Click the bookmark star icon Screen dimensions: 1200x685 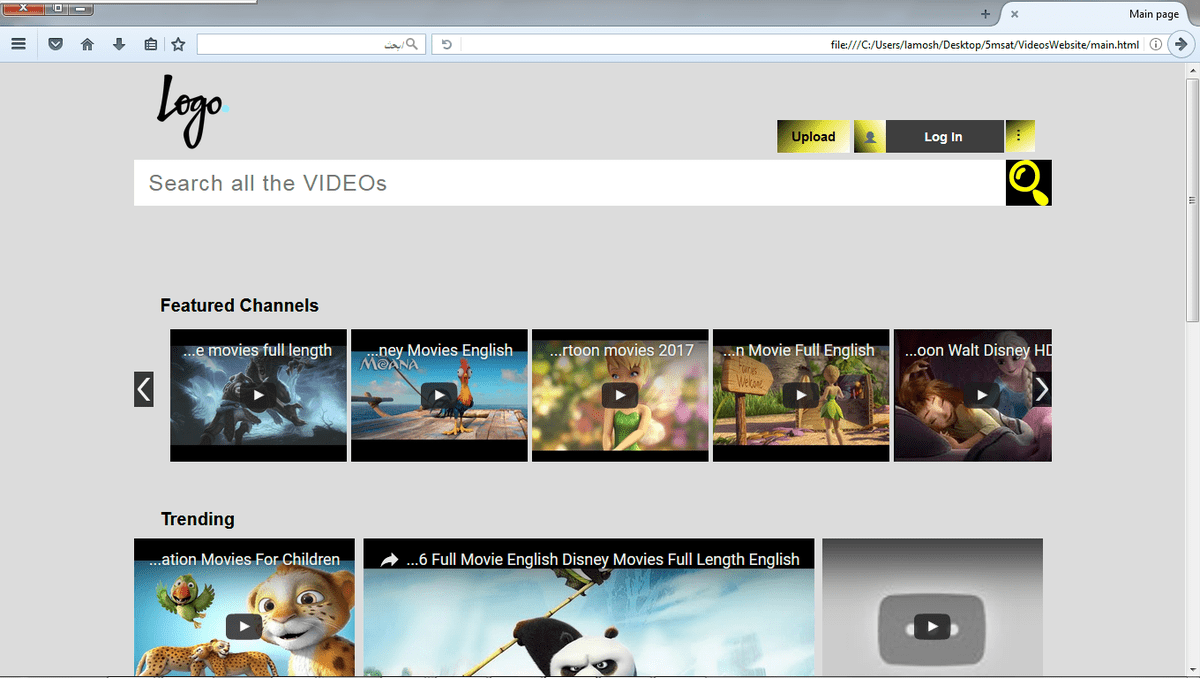coord(178,44)
